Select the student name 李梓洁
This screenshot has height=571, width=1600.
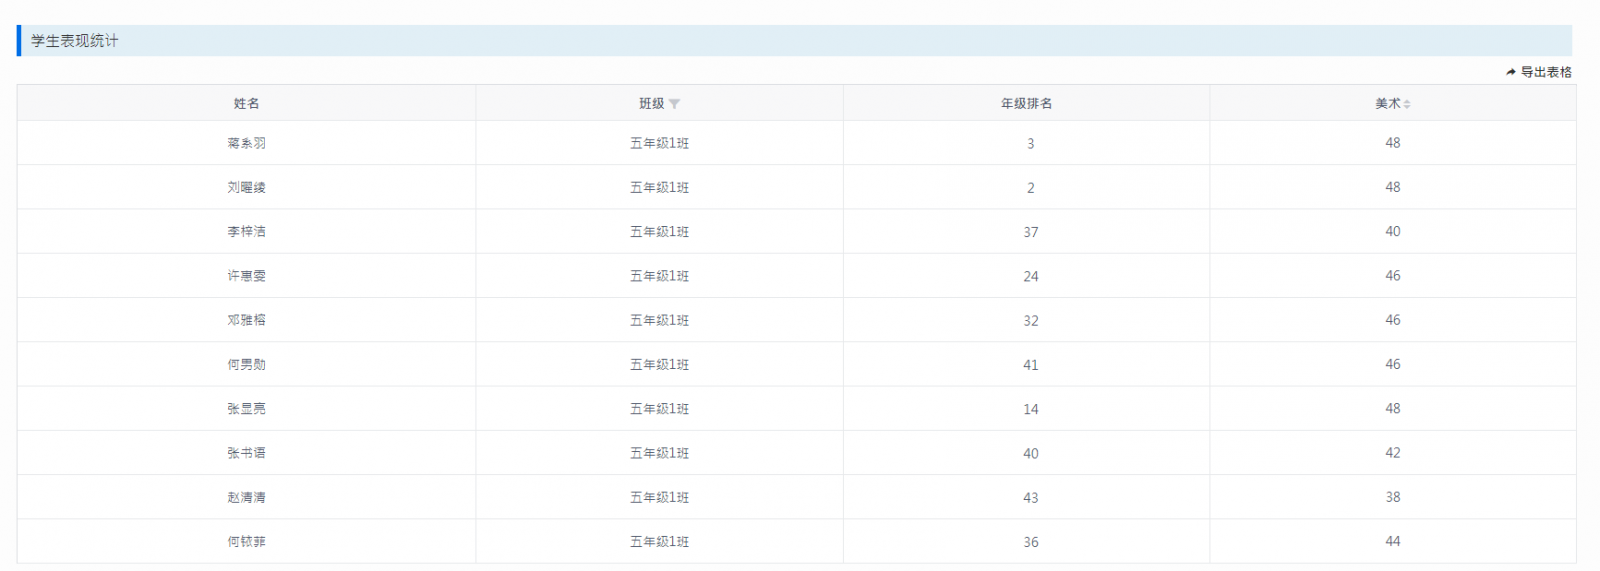coord(246,232)
